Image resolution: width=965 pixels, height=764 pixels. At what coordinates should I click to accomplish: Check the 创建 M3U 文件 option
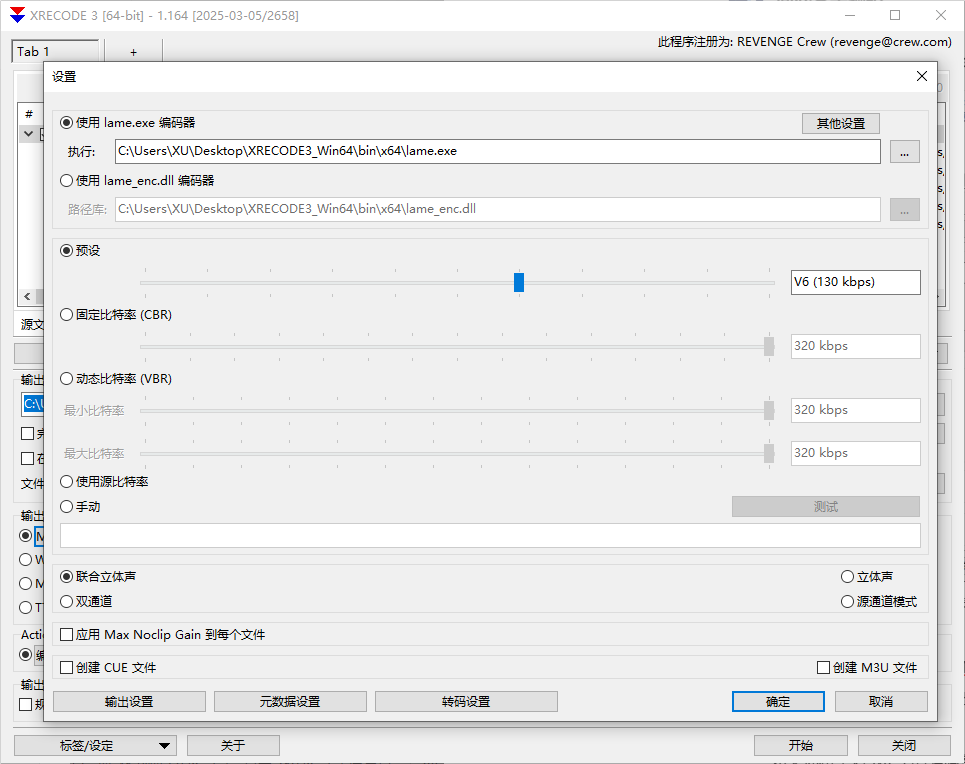click(x=822, y=667)
